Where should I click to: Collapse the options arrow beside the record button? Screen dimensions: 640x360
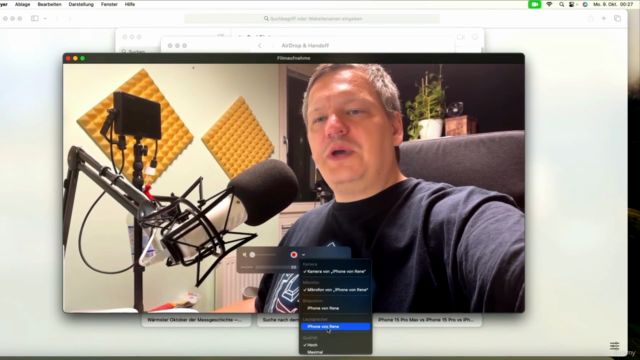[x=303, y=255]
